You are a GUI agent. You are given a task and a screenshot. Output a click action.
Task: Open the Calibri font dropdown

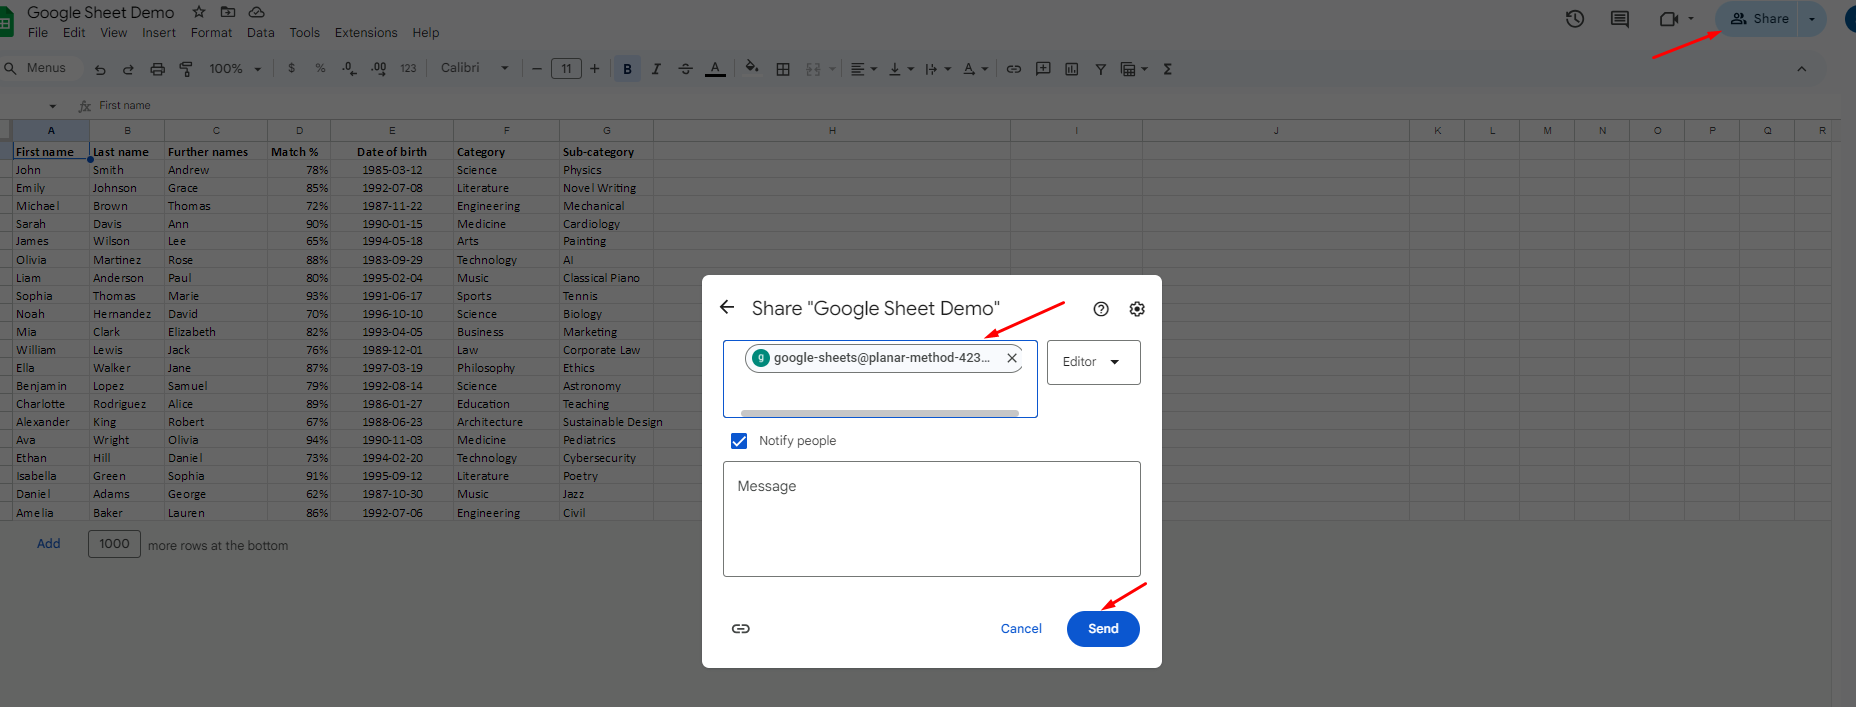[475, 68]
